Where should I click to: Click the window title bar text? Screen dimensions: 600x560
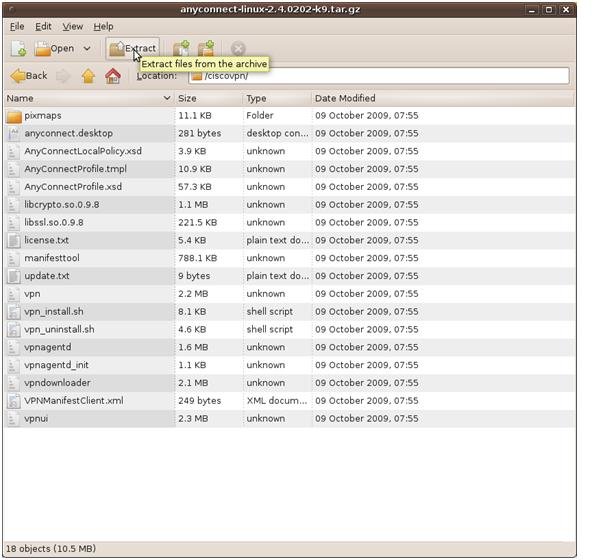[x=270, y=10]
